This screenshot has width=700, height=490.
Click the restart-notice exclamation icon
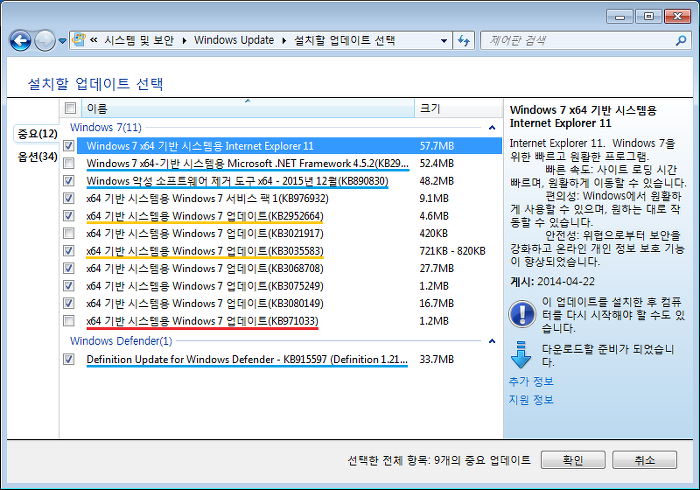tap(522, 313)
